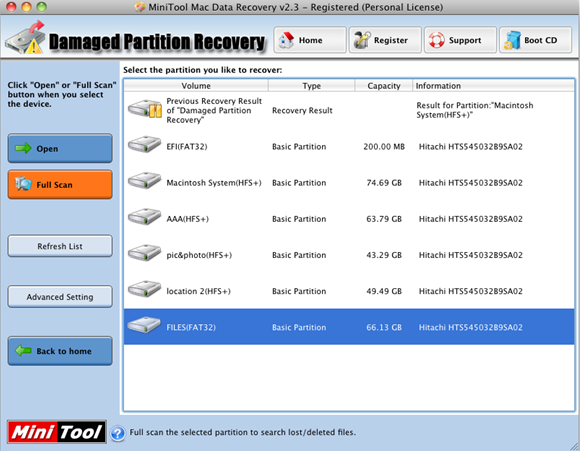580x451 pixels.
Task: Click the window resize grip corner
Action: (574, 446)
